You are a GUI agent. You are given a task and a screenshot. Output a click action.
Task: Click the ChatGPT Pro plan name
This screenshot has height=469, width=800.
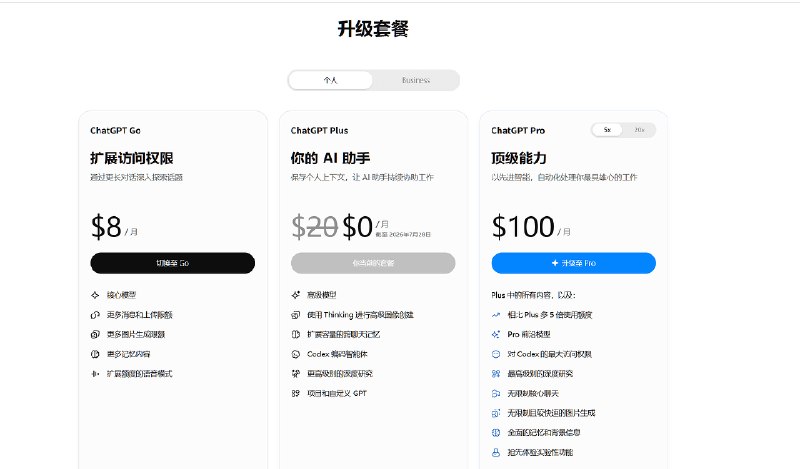point(518,131)
